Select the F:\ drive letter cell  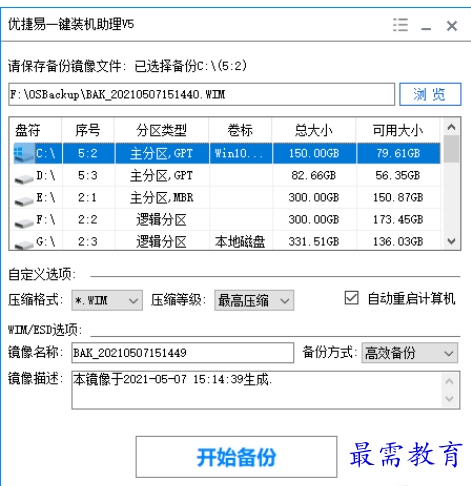46,219
